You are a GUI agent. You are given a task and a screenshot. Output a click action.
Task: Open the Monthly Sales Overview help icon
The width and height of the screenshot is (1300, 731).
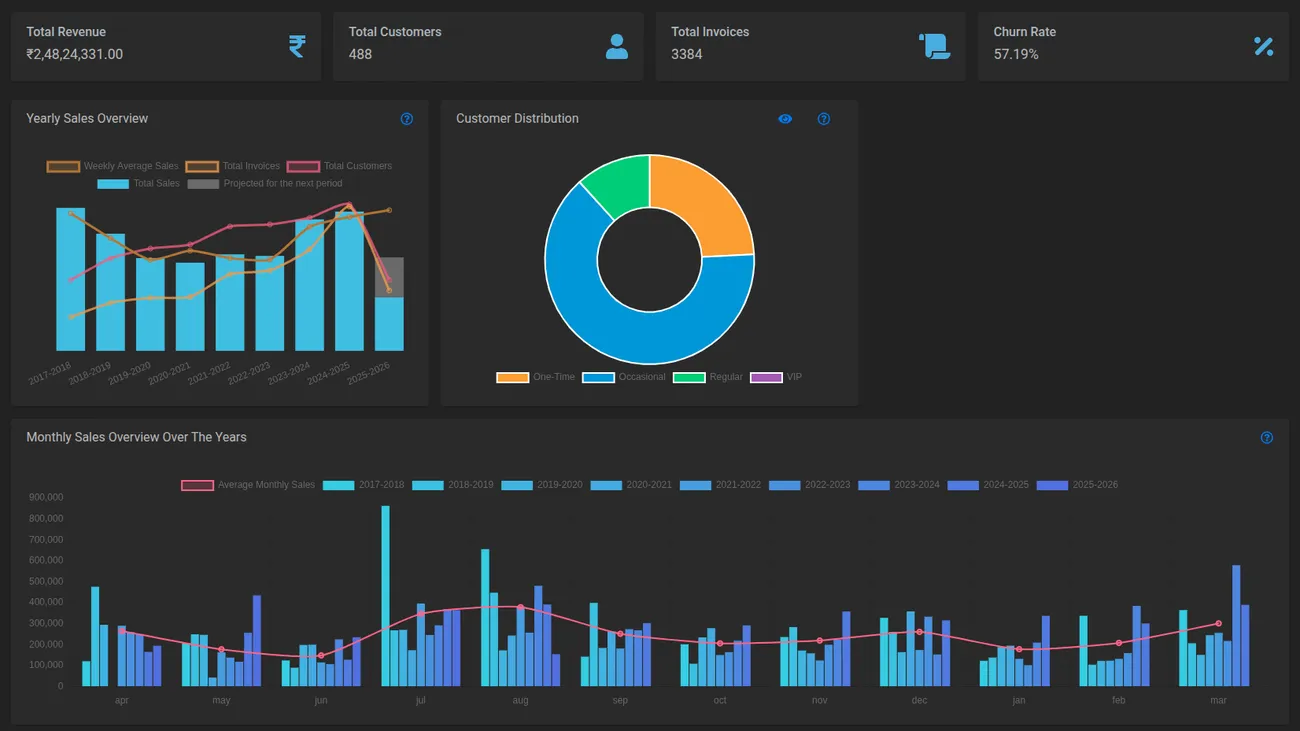1267,437
